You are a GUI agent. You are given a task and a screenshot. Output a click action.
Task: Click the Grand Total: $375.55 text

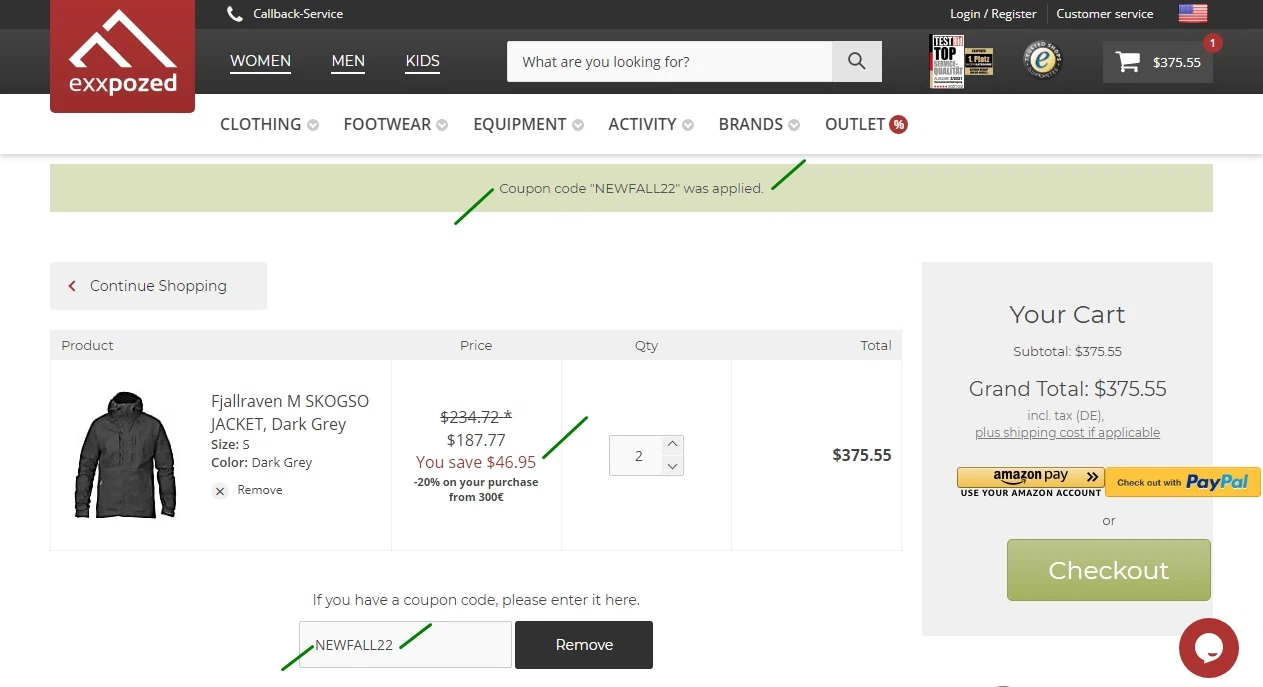pyautogui.click(x=1067, y=389)
